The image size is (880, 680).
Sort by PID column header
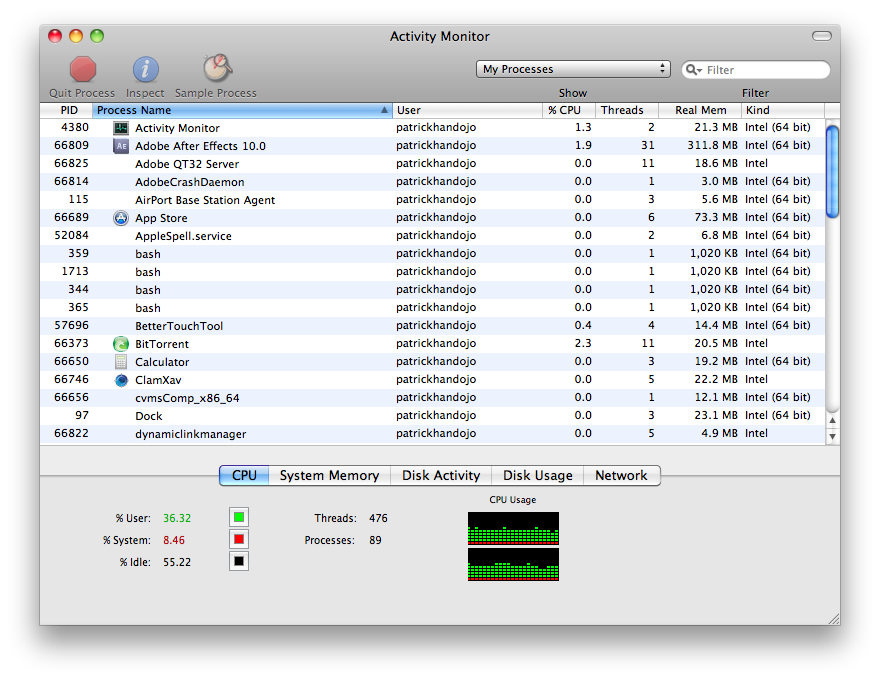click(66, 110)
